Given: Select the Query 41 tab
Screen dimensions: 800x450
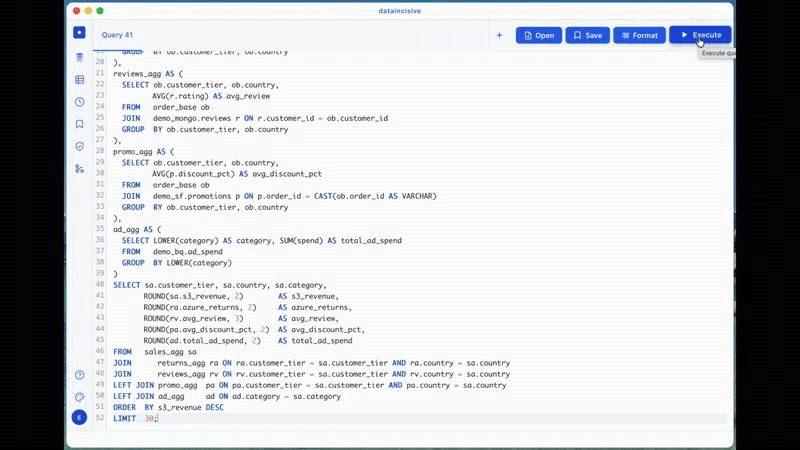Looking at the screenshot, I should 117,35.
